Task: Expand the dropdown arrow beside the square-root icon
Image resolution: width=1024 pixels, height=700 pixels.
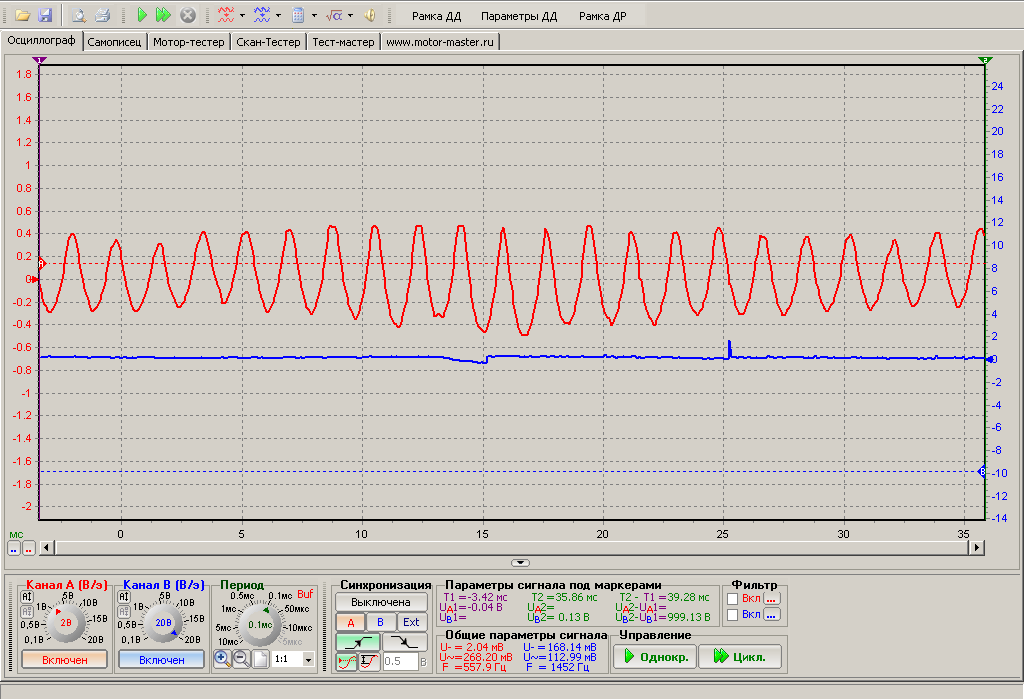Action: tap(350, 16)
